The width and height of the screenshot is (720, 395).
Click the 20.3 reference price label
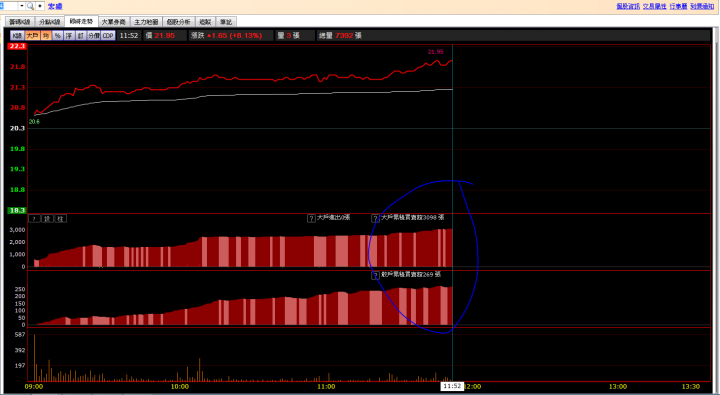(17, 128)
